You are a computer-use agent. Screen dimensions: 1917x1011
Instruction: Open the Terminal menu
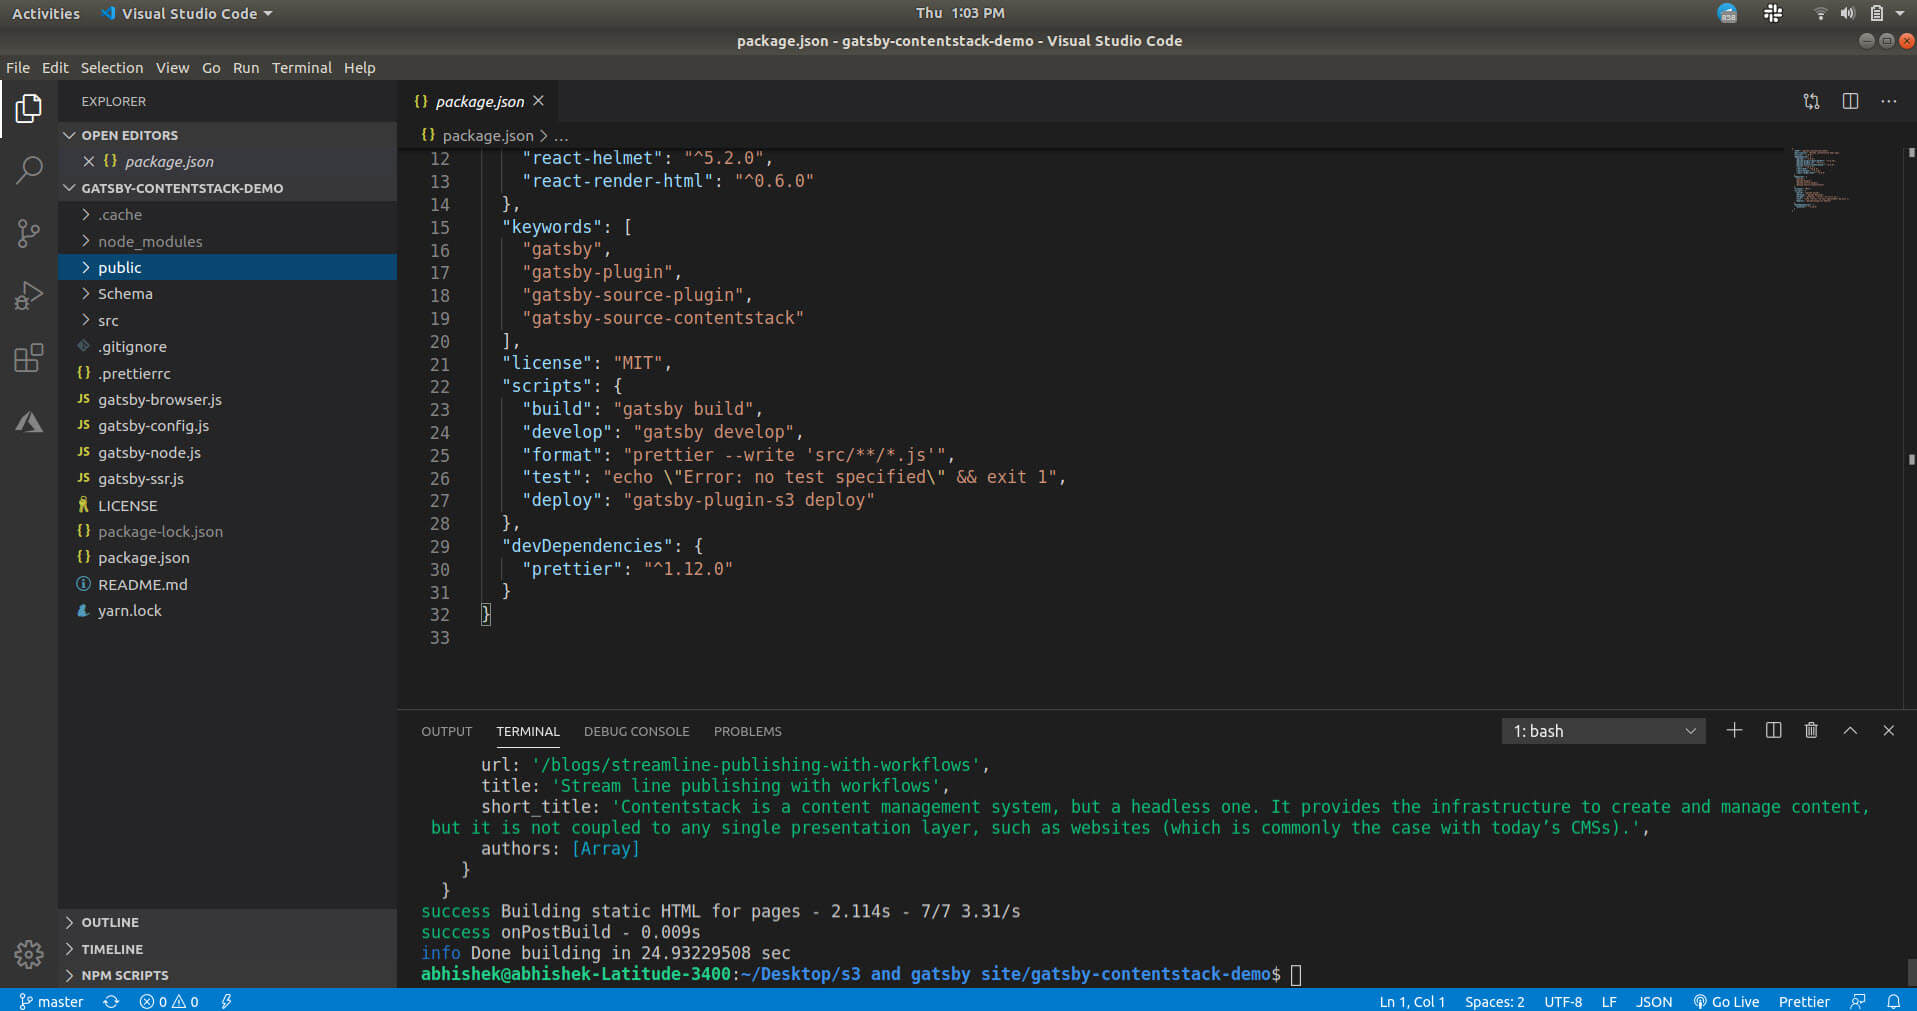[301, 67]
